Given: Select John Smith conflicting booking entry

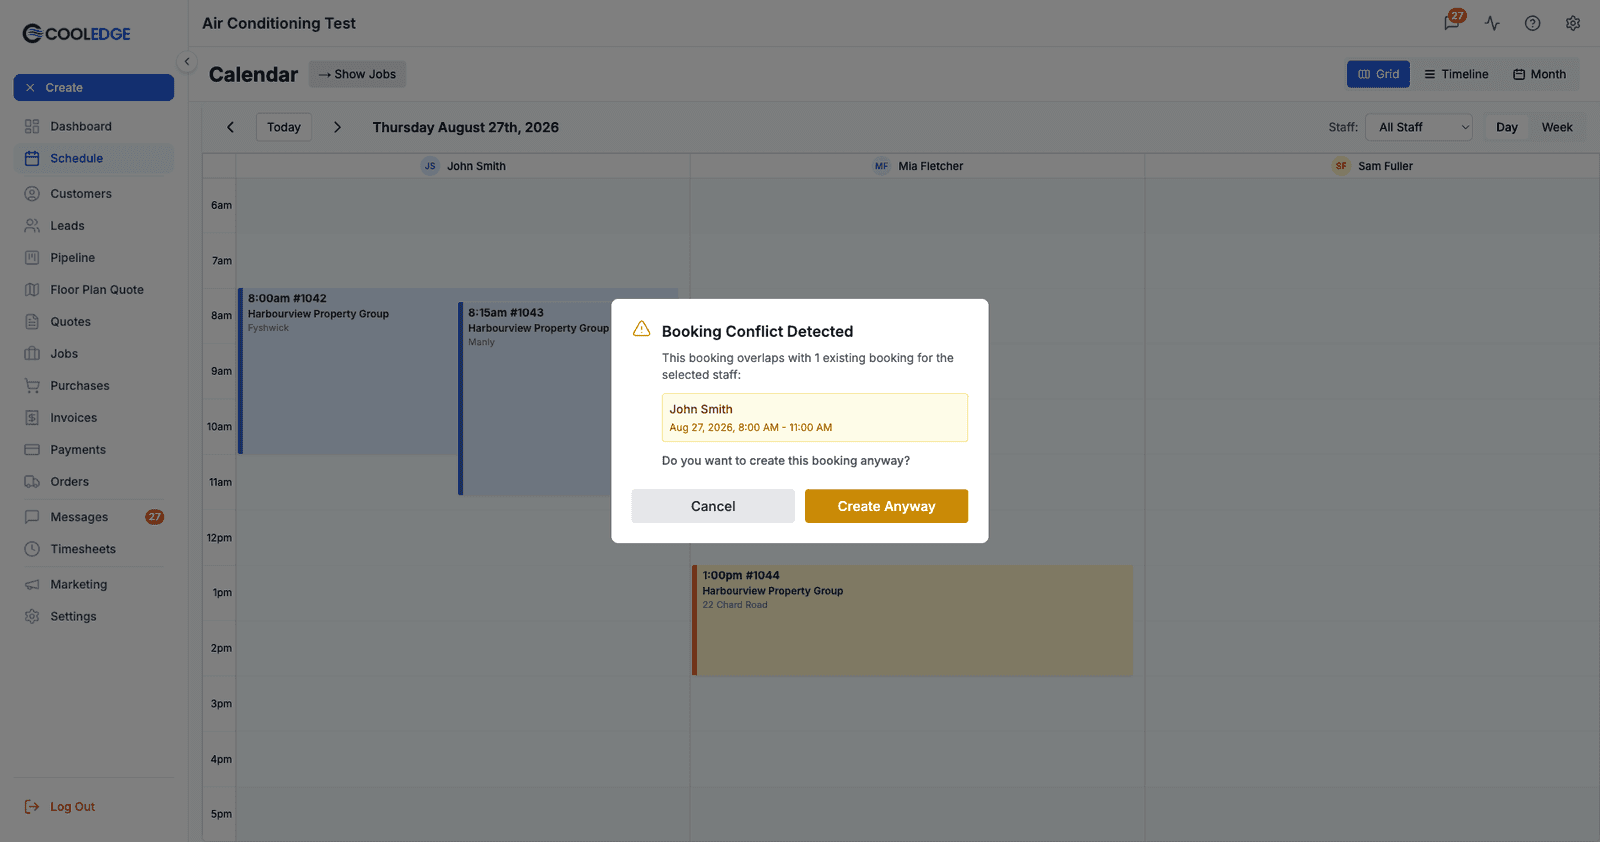Looking at the screenshot, I should (814, 417).
